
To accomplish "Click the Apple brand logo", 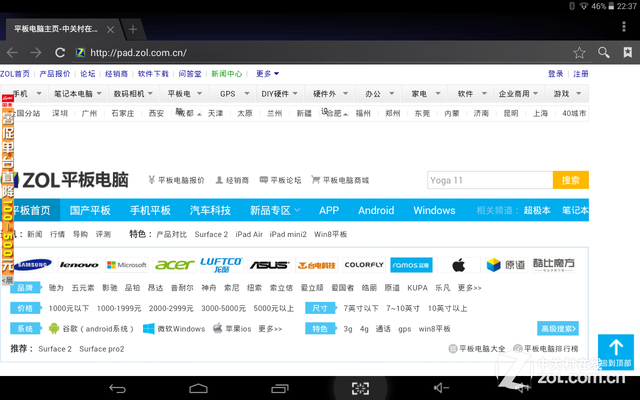I will pos(459,265).
